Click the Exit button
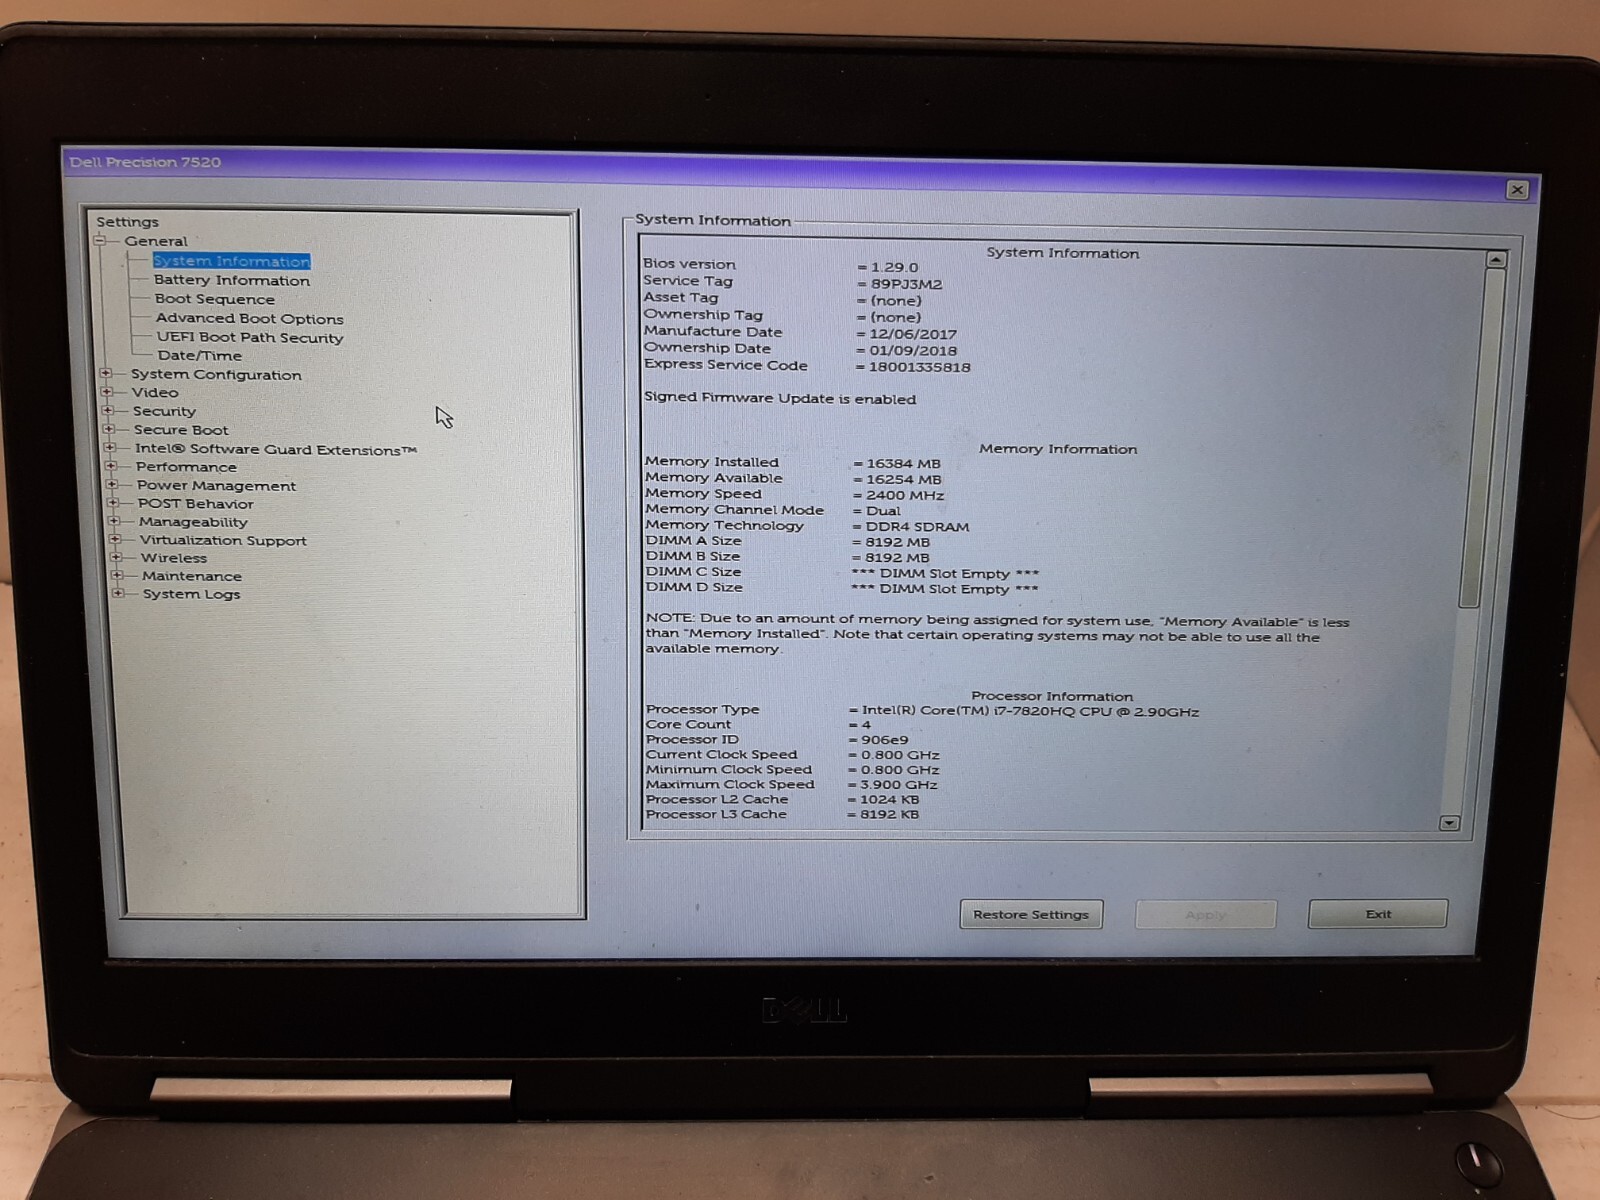This screenshot has height=1200, width=1600. point(1378,913)
